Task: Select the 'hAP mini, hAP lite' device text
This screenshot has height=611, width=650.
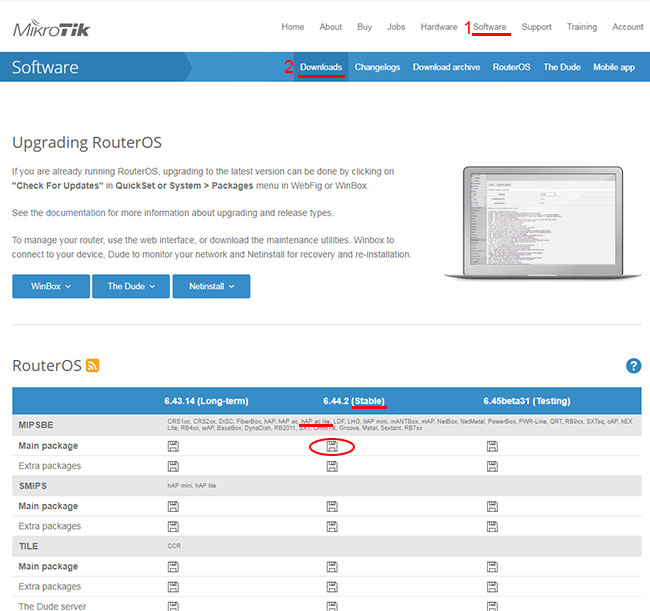Action: coord(192,485)
